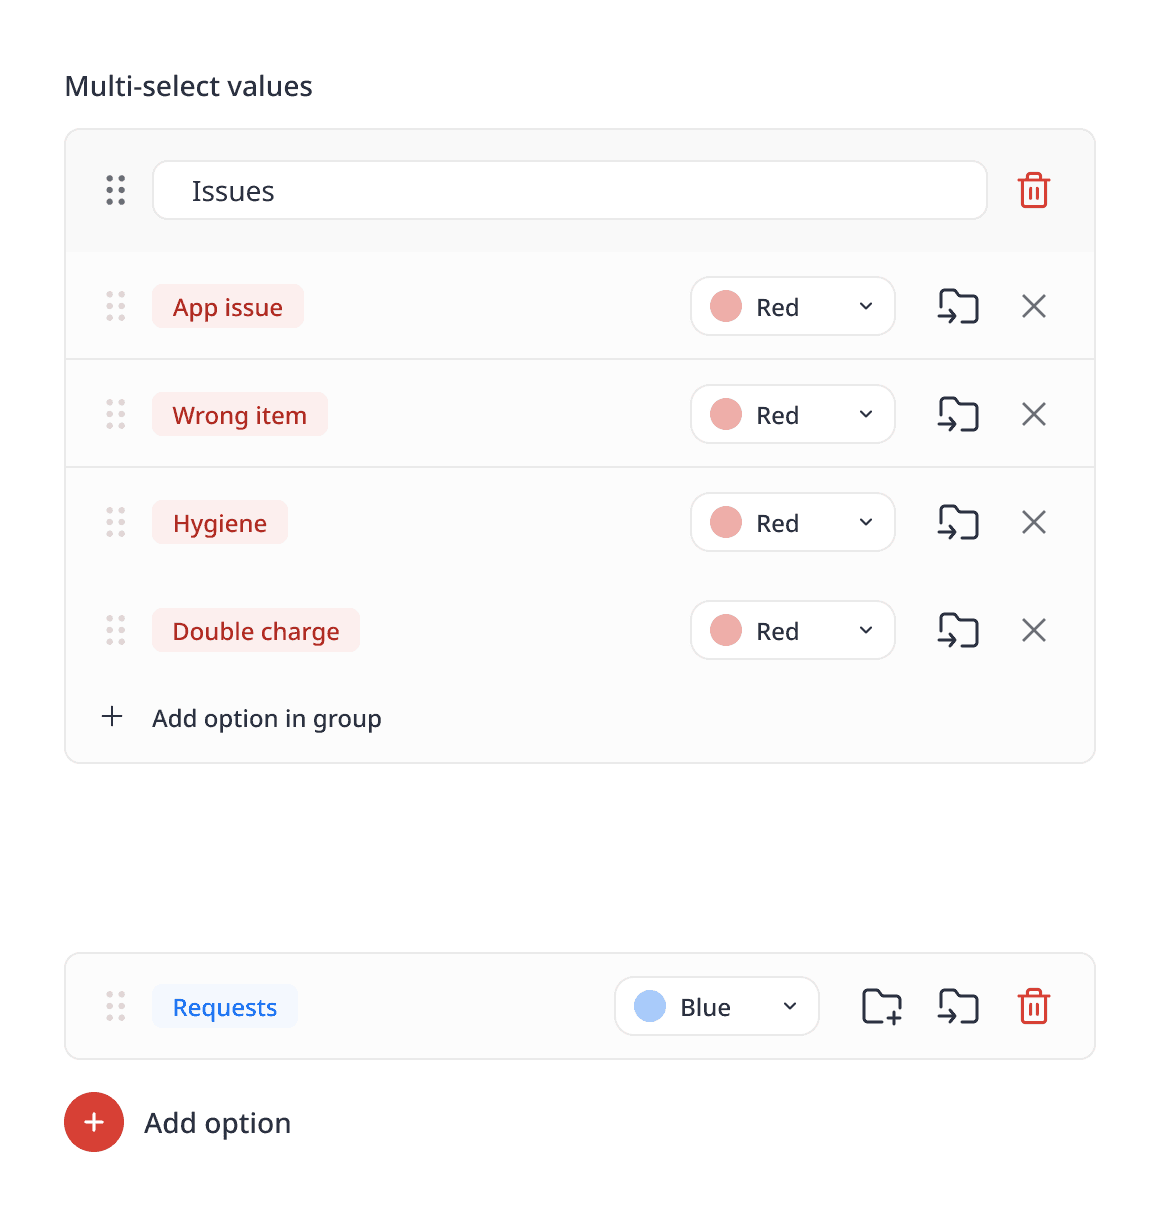This screenshot has width=1160, height=1216.
Task: Remove the App issue option
Action: pos(1033,306)
